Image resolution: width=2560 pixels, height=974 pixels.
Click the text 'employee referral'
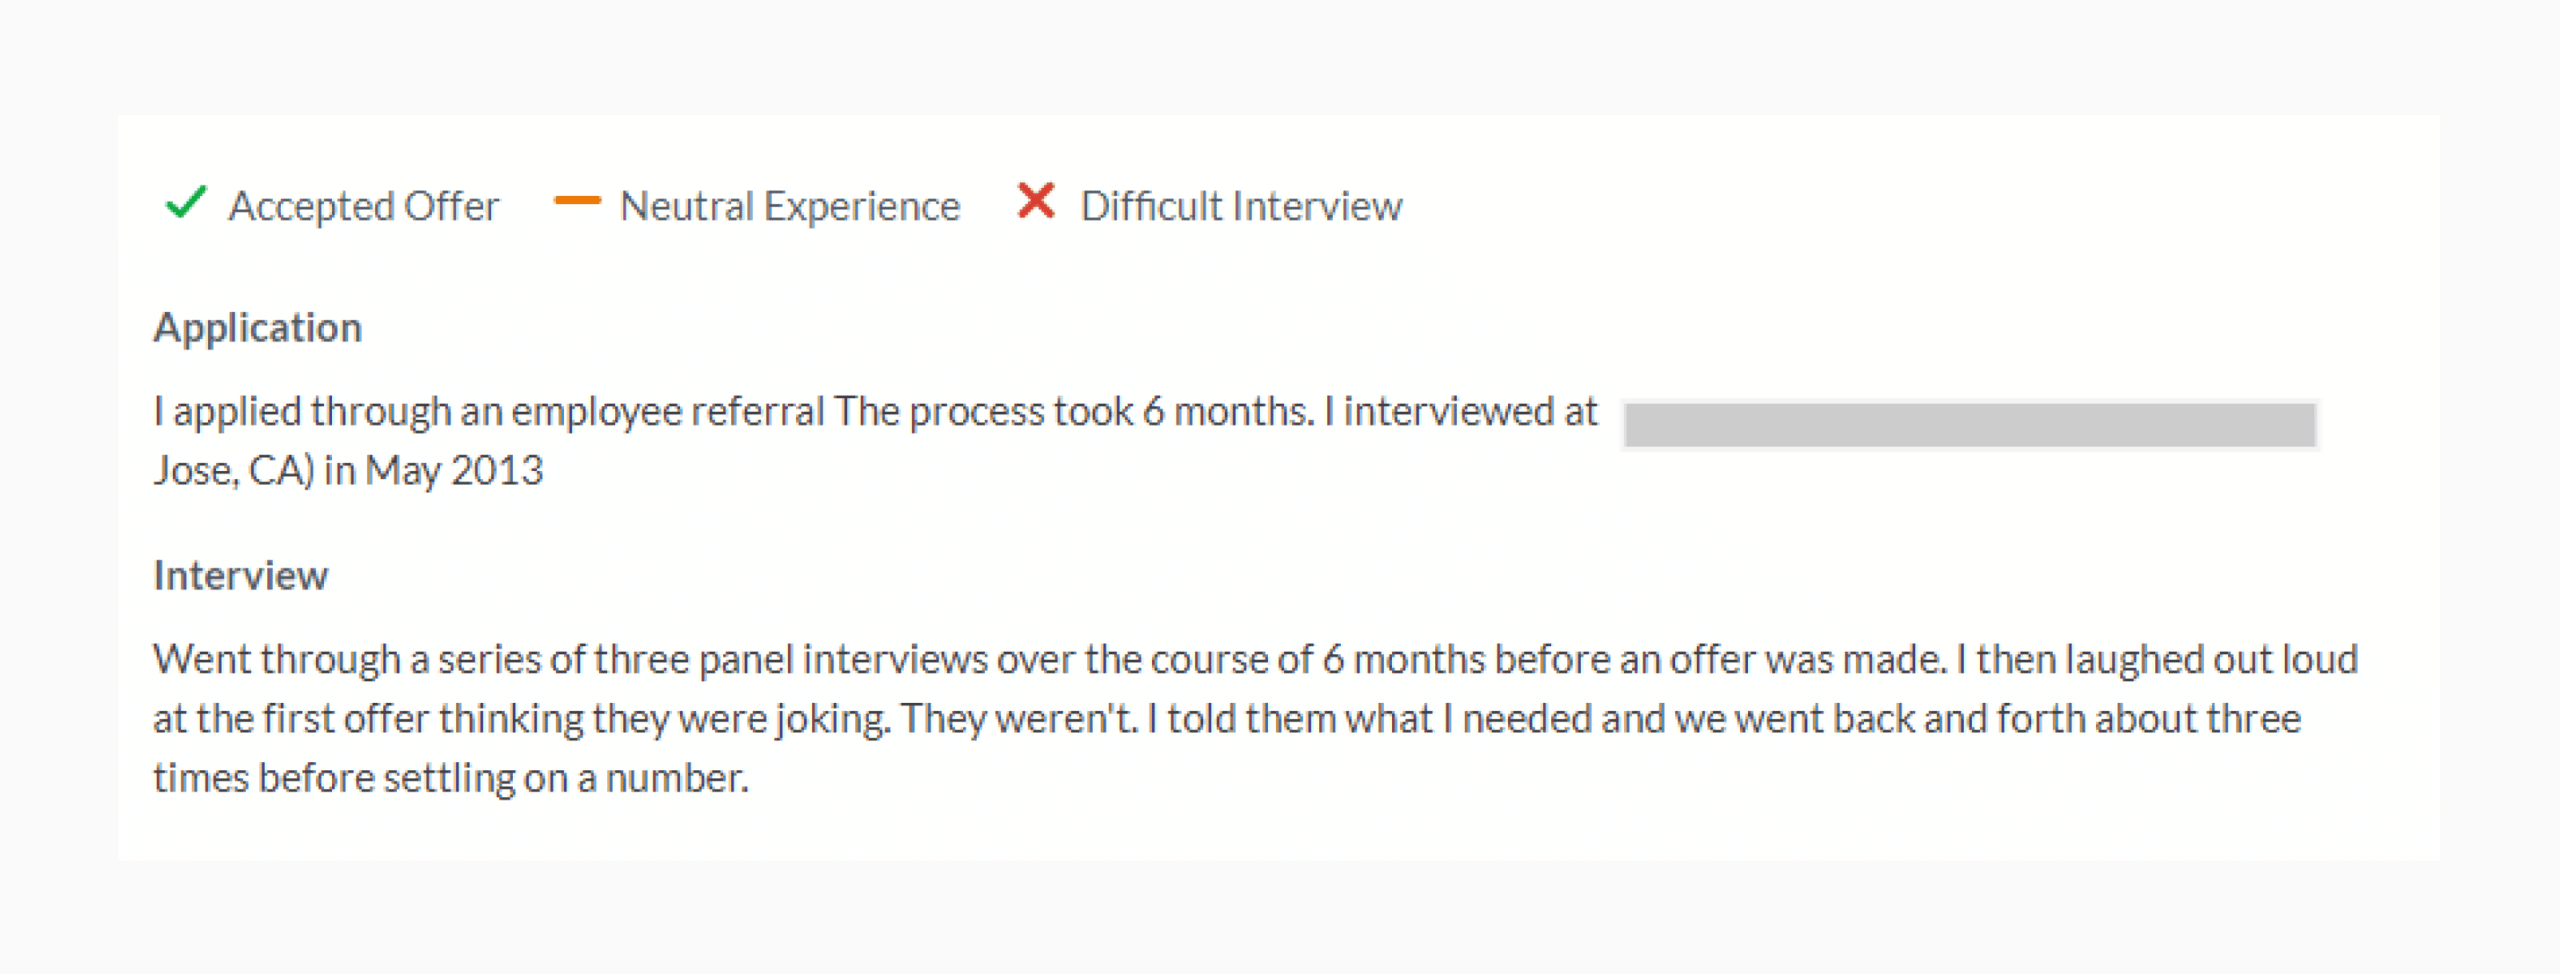[x=668, y=412]
